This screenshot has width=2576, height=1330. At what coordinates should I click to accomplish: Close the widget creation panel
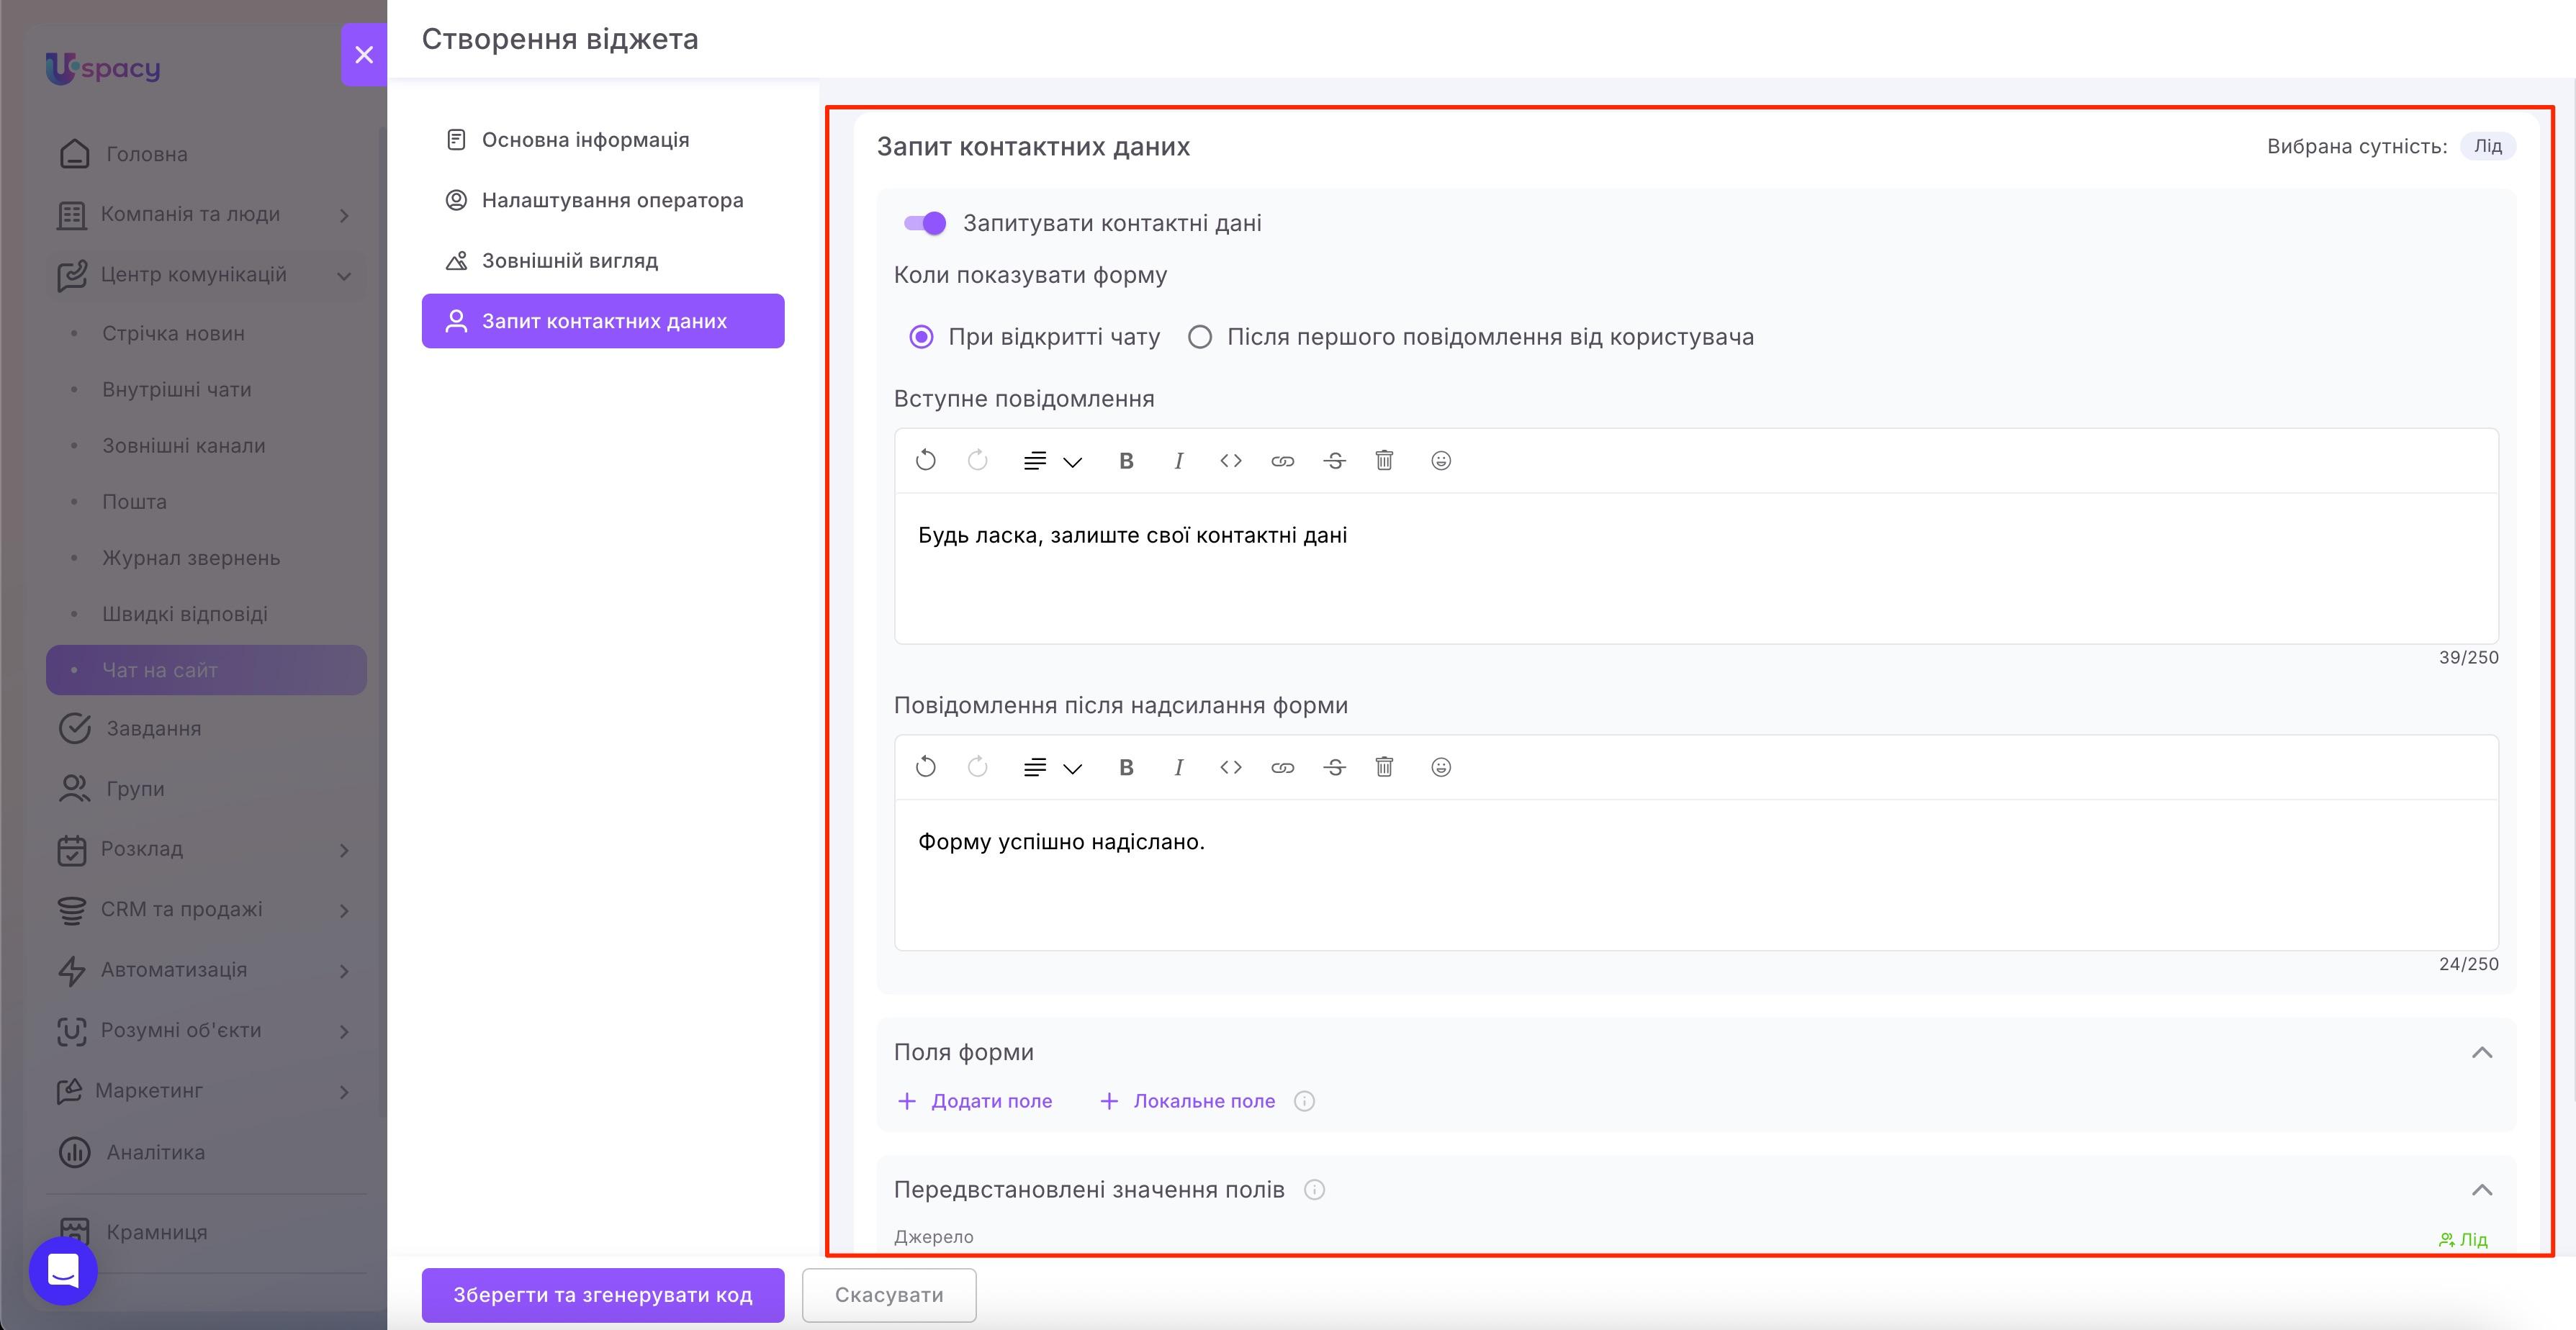[364, 55]
